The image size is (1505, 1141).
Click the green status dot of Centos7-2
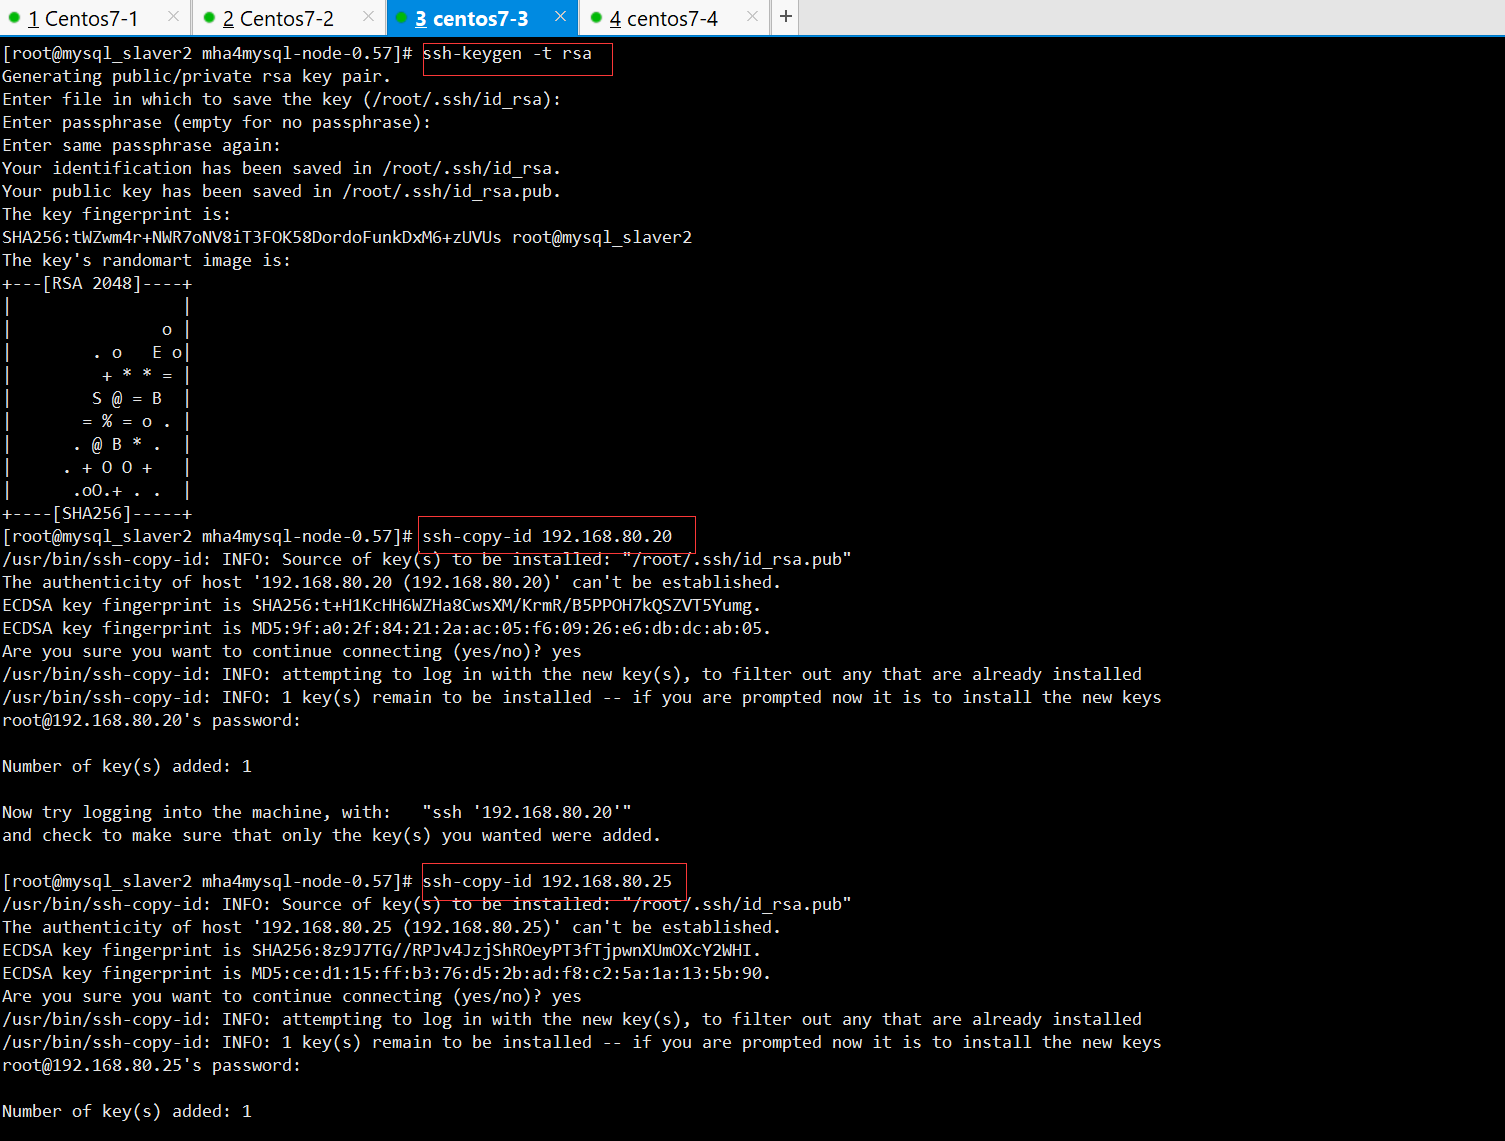[209, 18]
